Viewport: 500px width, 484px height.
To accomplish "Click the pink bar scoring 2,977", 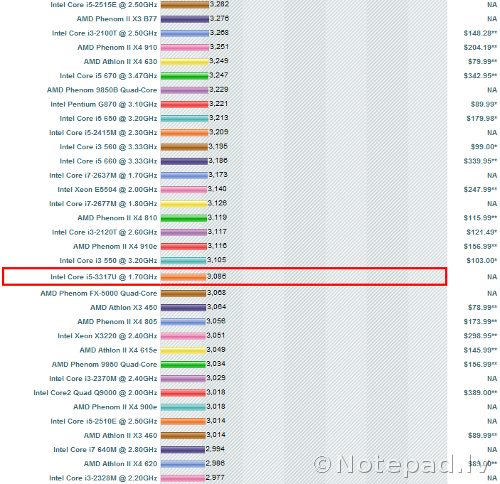I will coord(183,478).
